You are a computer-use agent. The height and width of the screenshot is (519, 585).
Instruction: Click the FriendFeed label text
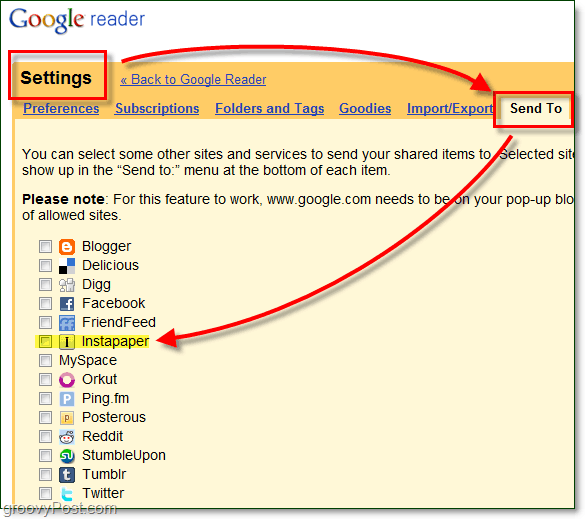(x=119, y=322)
